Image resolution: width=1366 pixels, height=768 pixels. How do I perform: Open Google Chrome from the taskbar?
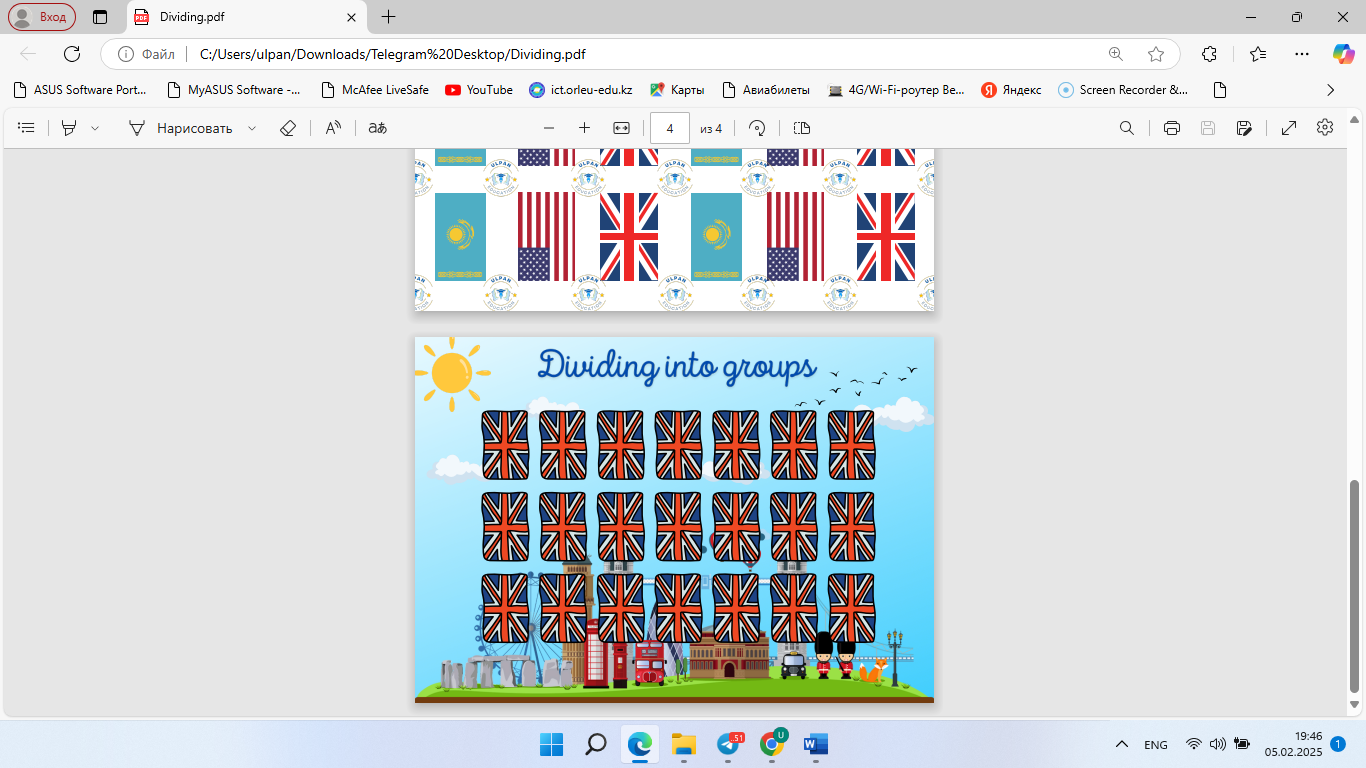click(x=772, y=744)
